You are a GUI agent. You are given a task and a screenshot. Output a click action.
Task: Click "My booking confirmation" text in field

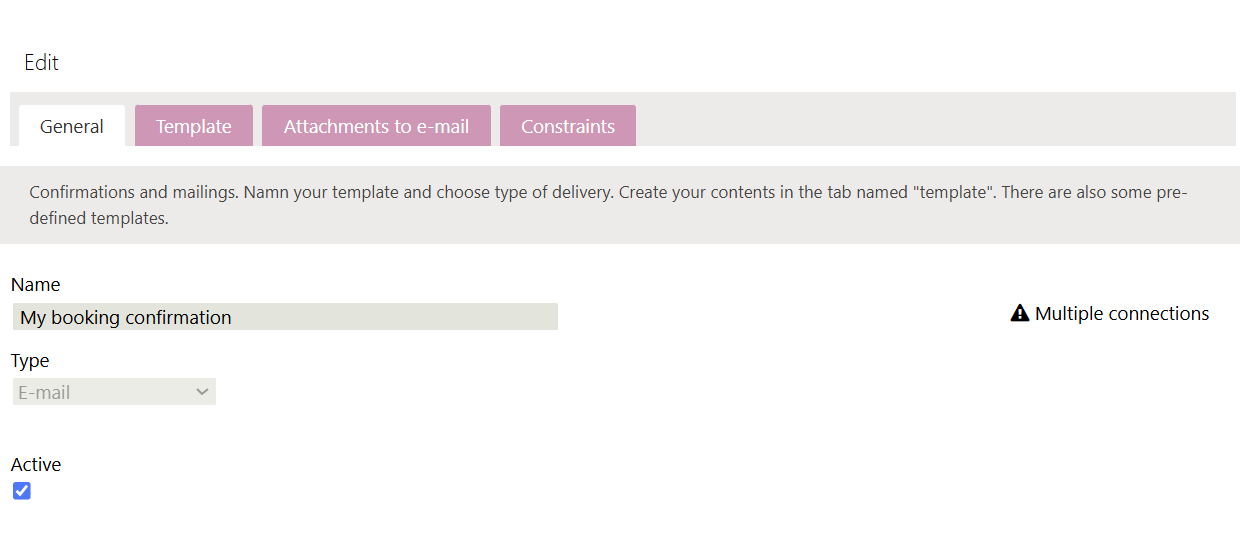pos(126,317)
